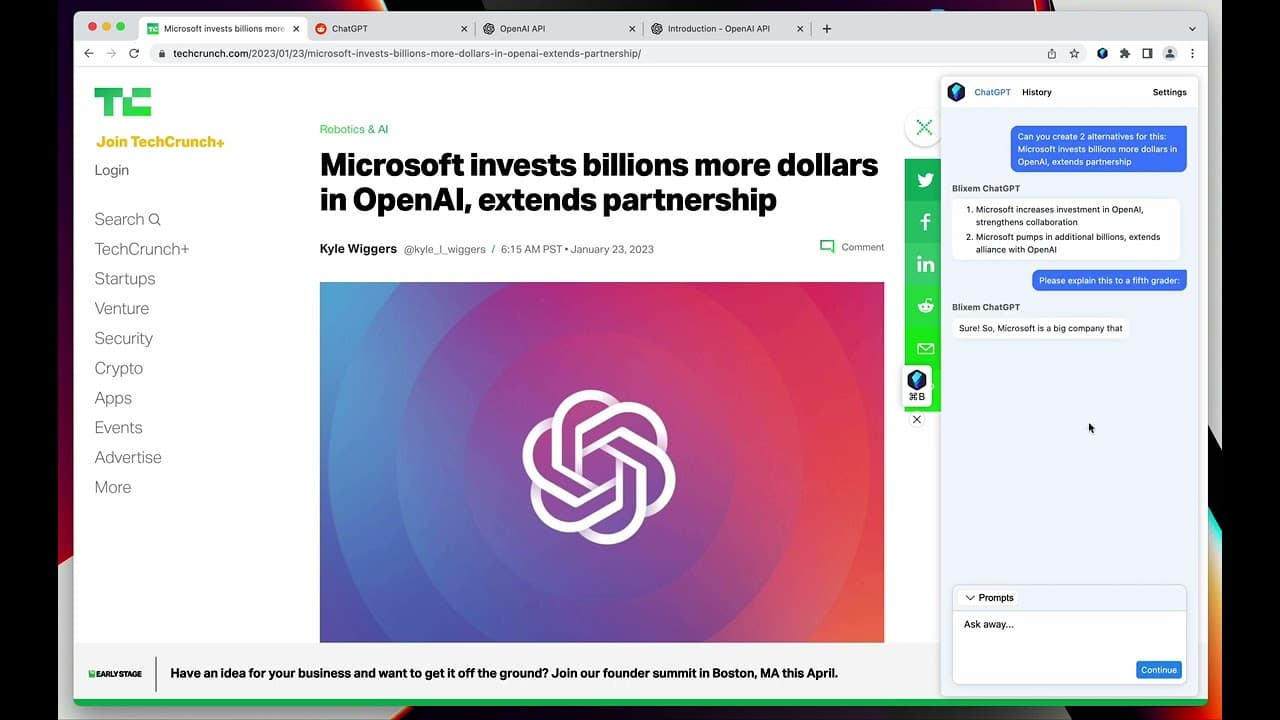Open the Crypto section
1280x720 pixels.
(119, 368)
